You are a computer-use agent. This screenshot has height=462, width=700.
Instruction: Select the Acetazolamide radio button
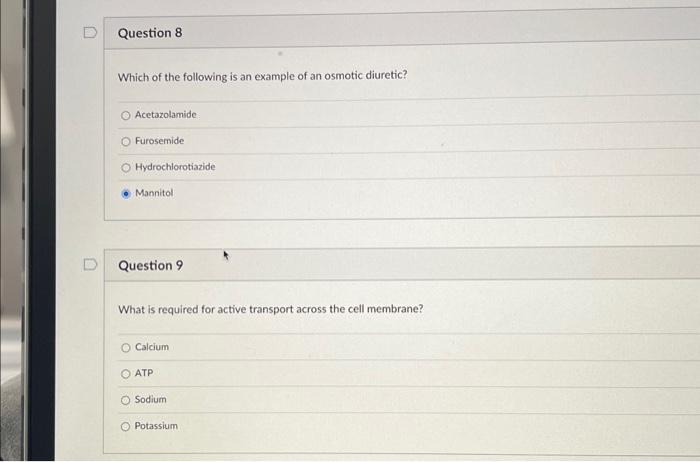pos(126,116)
